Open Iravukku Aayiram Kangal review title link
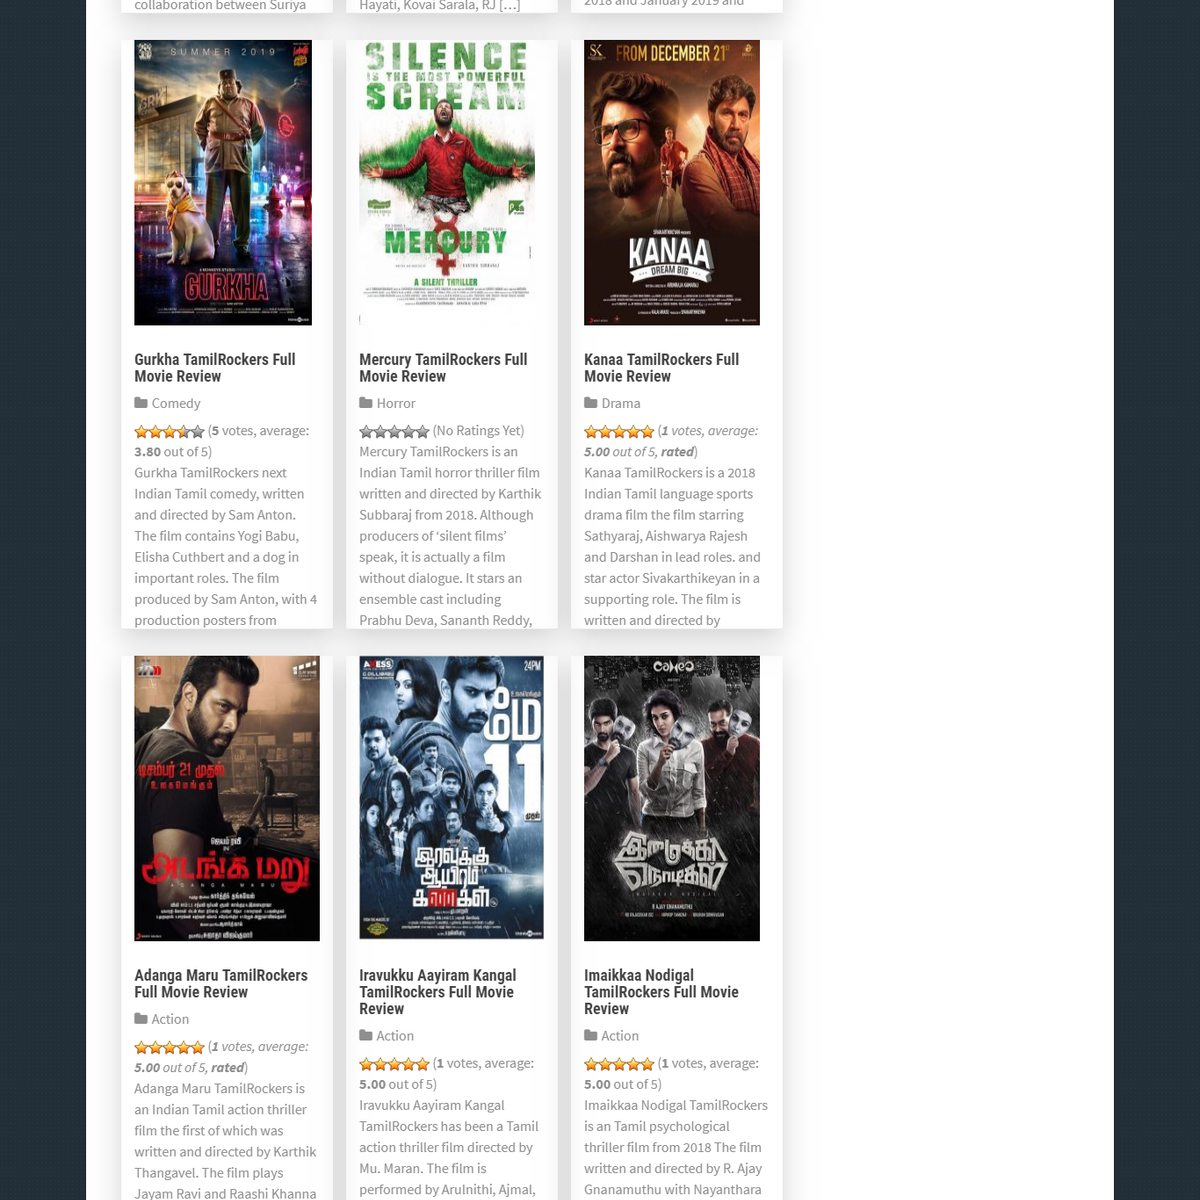Viewport: 1200px width, 1200px height. pyautogui.click(x=438, y=992)
